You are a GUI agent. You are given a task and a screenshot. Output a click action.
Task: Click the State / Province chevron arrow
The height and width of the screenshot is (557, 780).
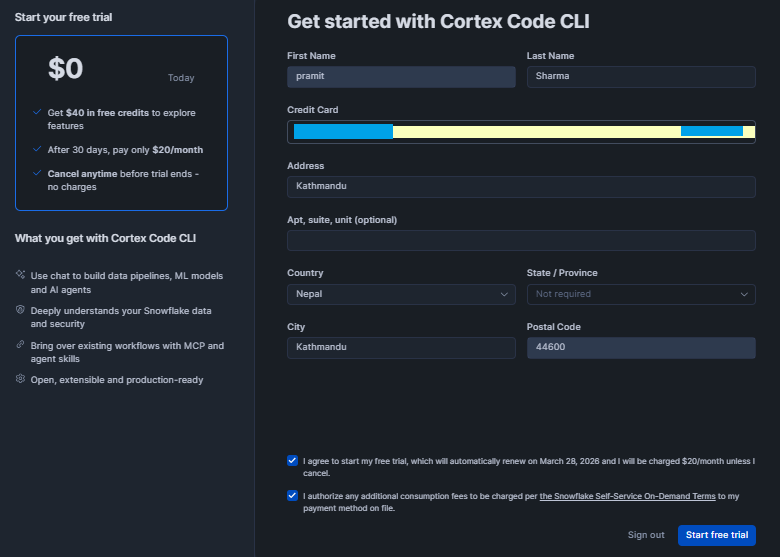point(744,294)
